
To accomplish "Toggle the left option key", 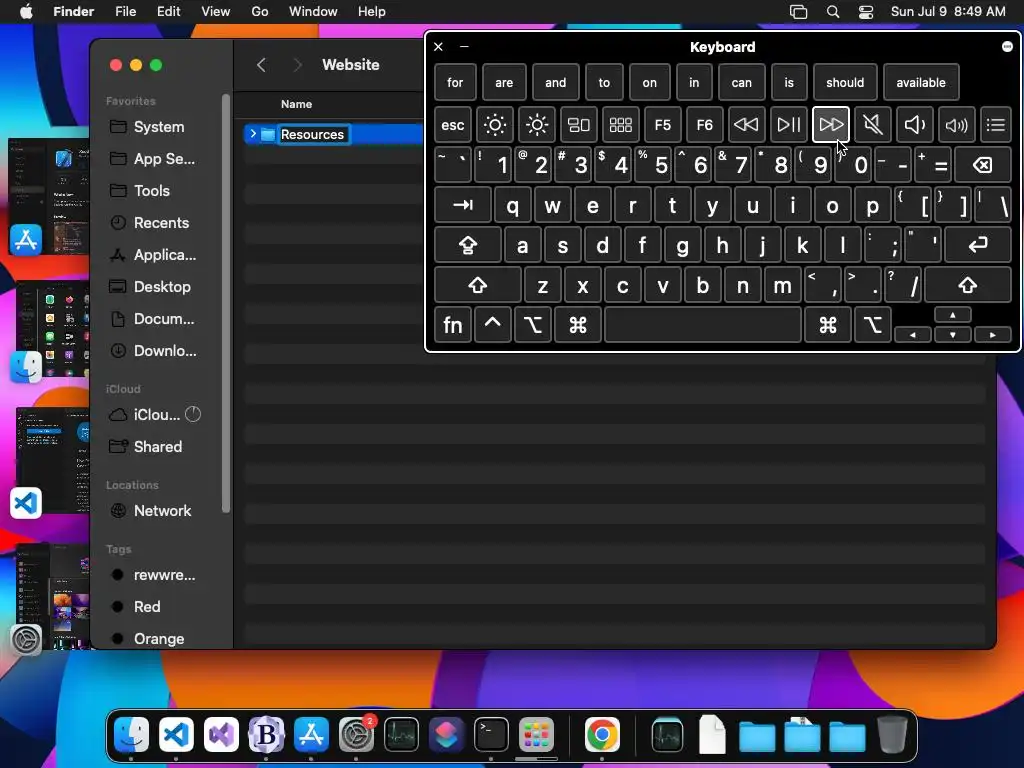I will (533, 325).
